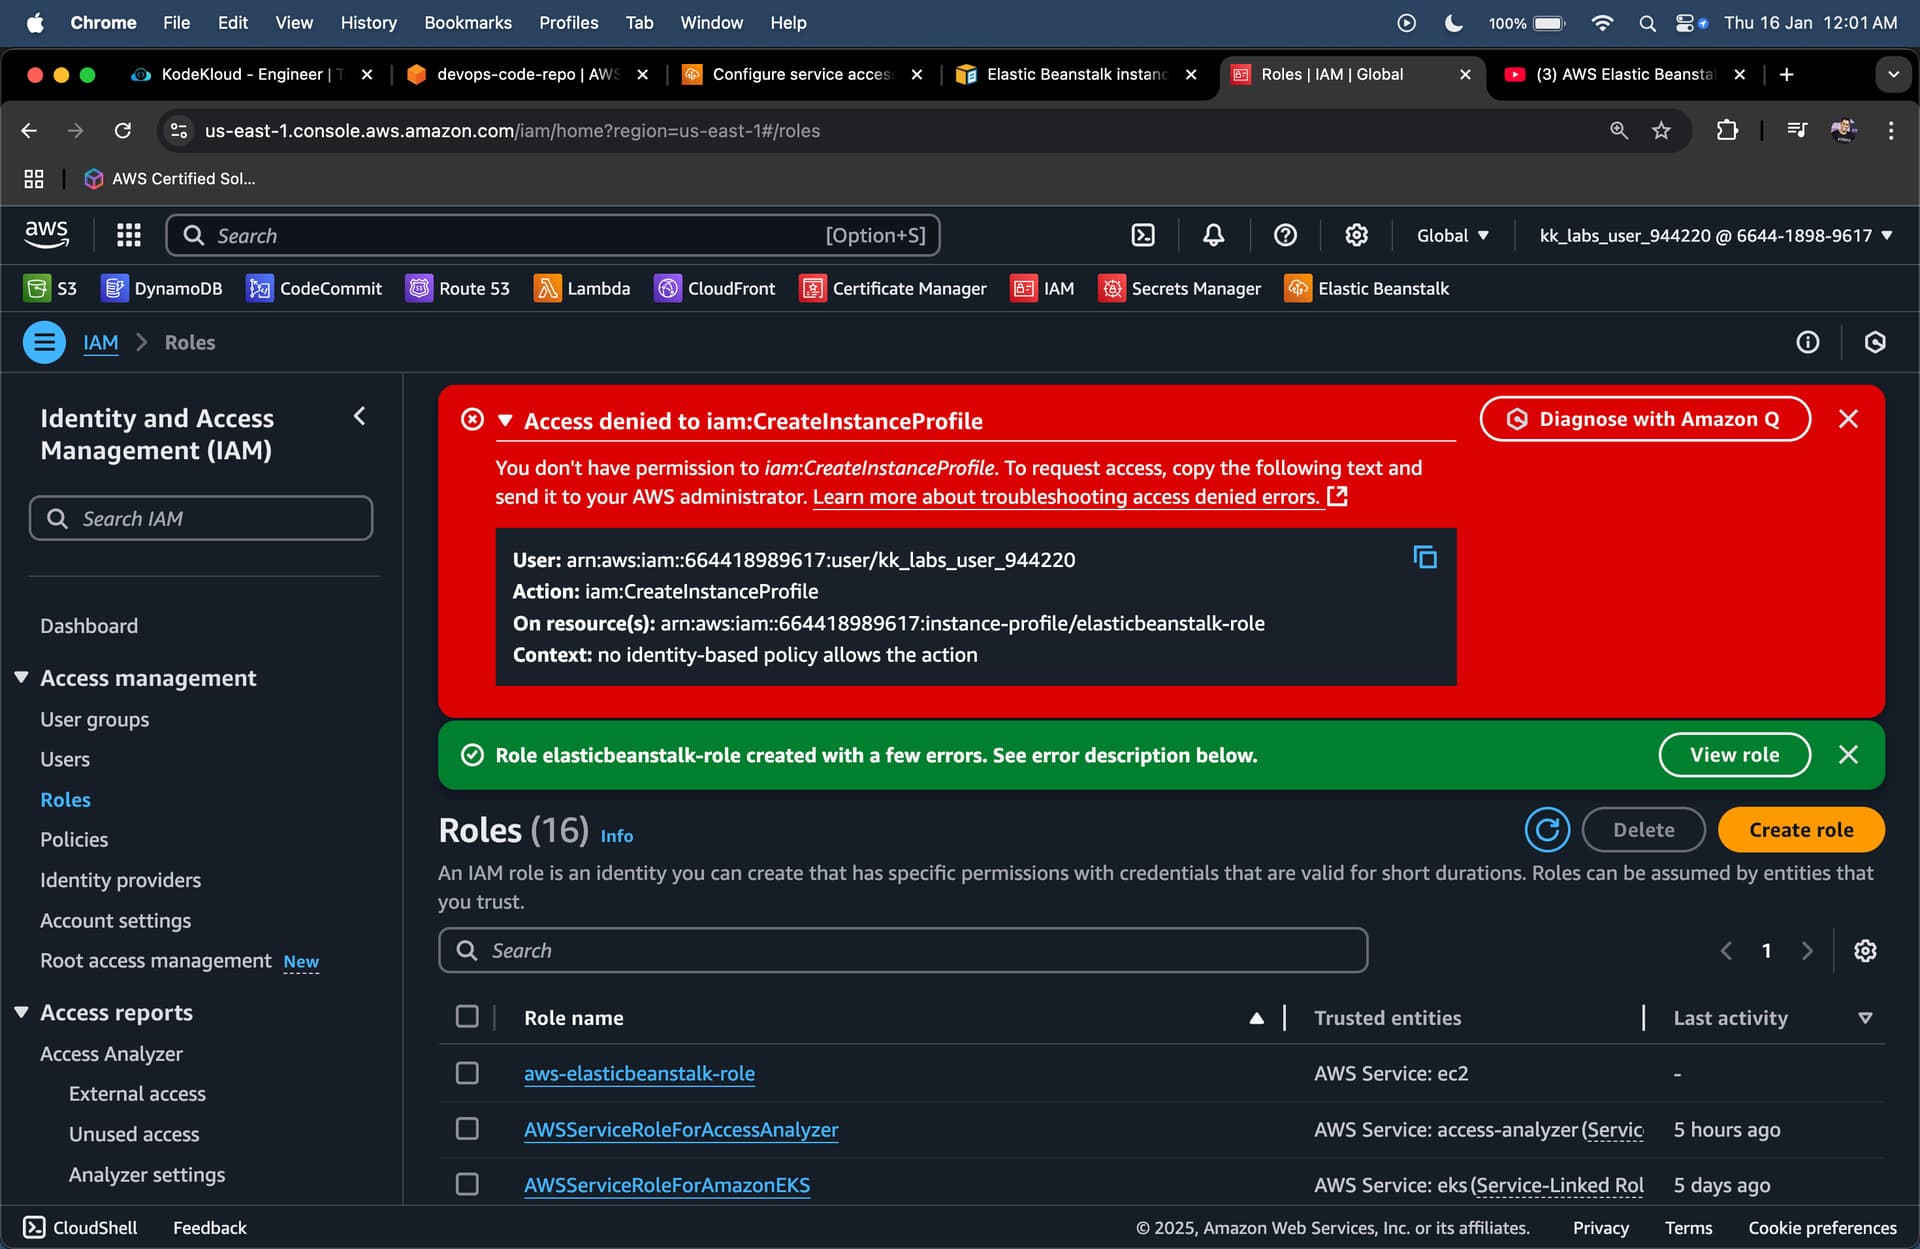Toggle the select-all roles checkbox
This screenshot has width=1920, height=1249.
pos(467,1017)
